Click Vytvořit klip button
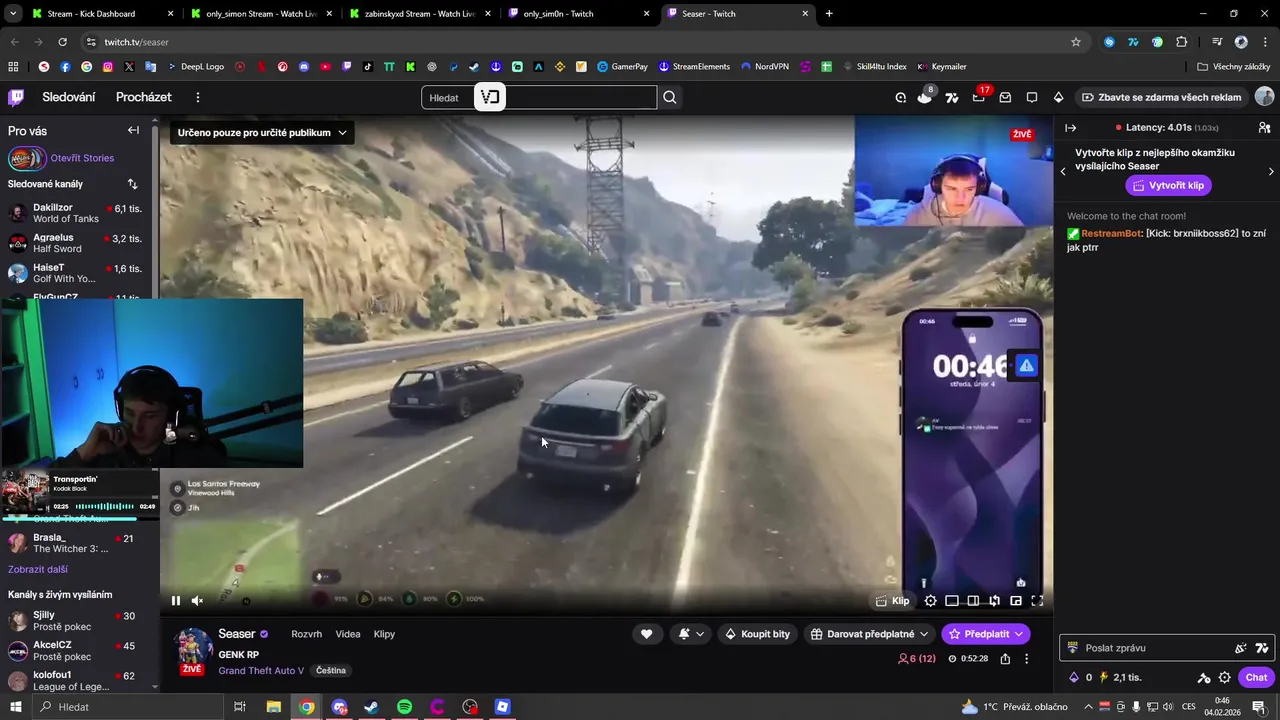Viewport: 1280px width, 720px height. point(1168,185)
